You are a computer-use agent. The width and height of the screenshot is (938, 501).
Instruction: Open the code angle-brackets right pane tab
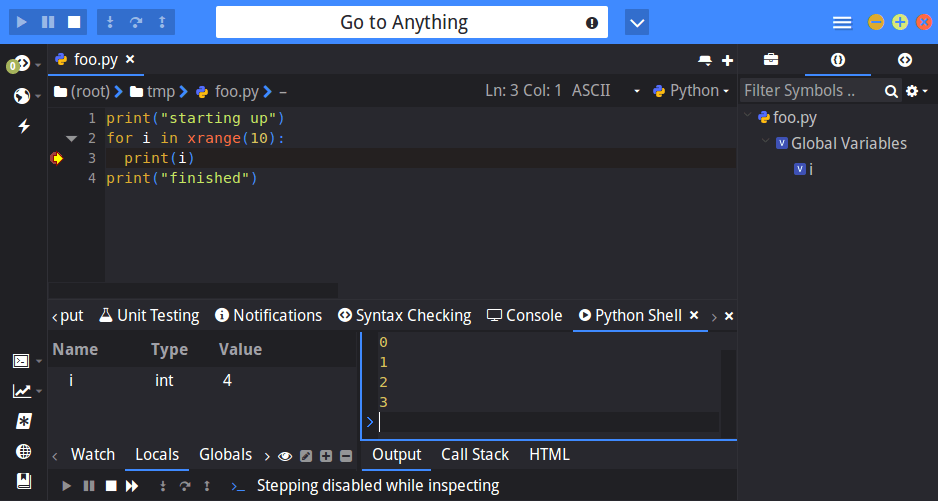pos(904,60)
